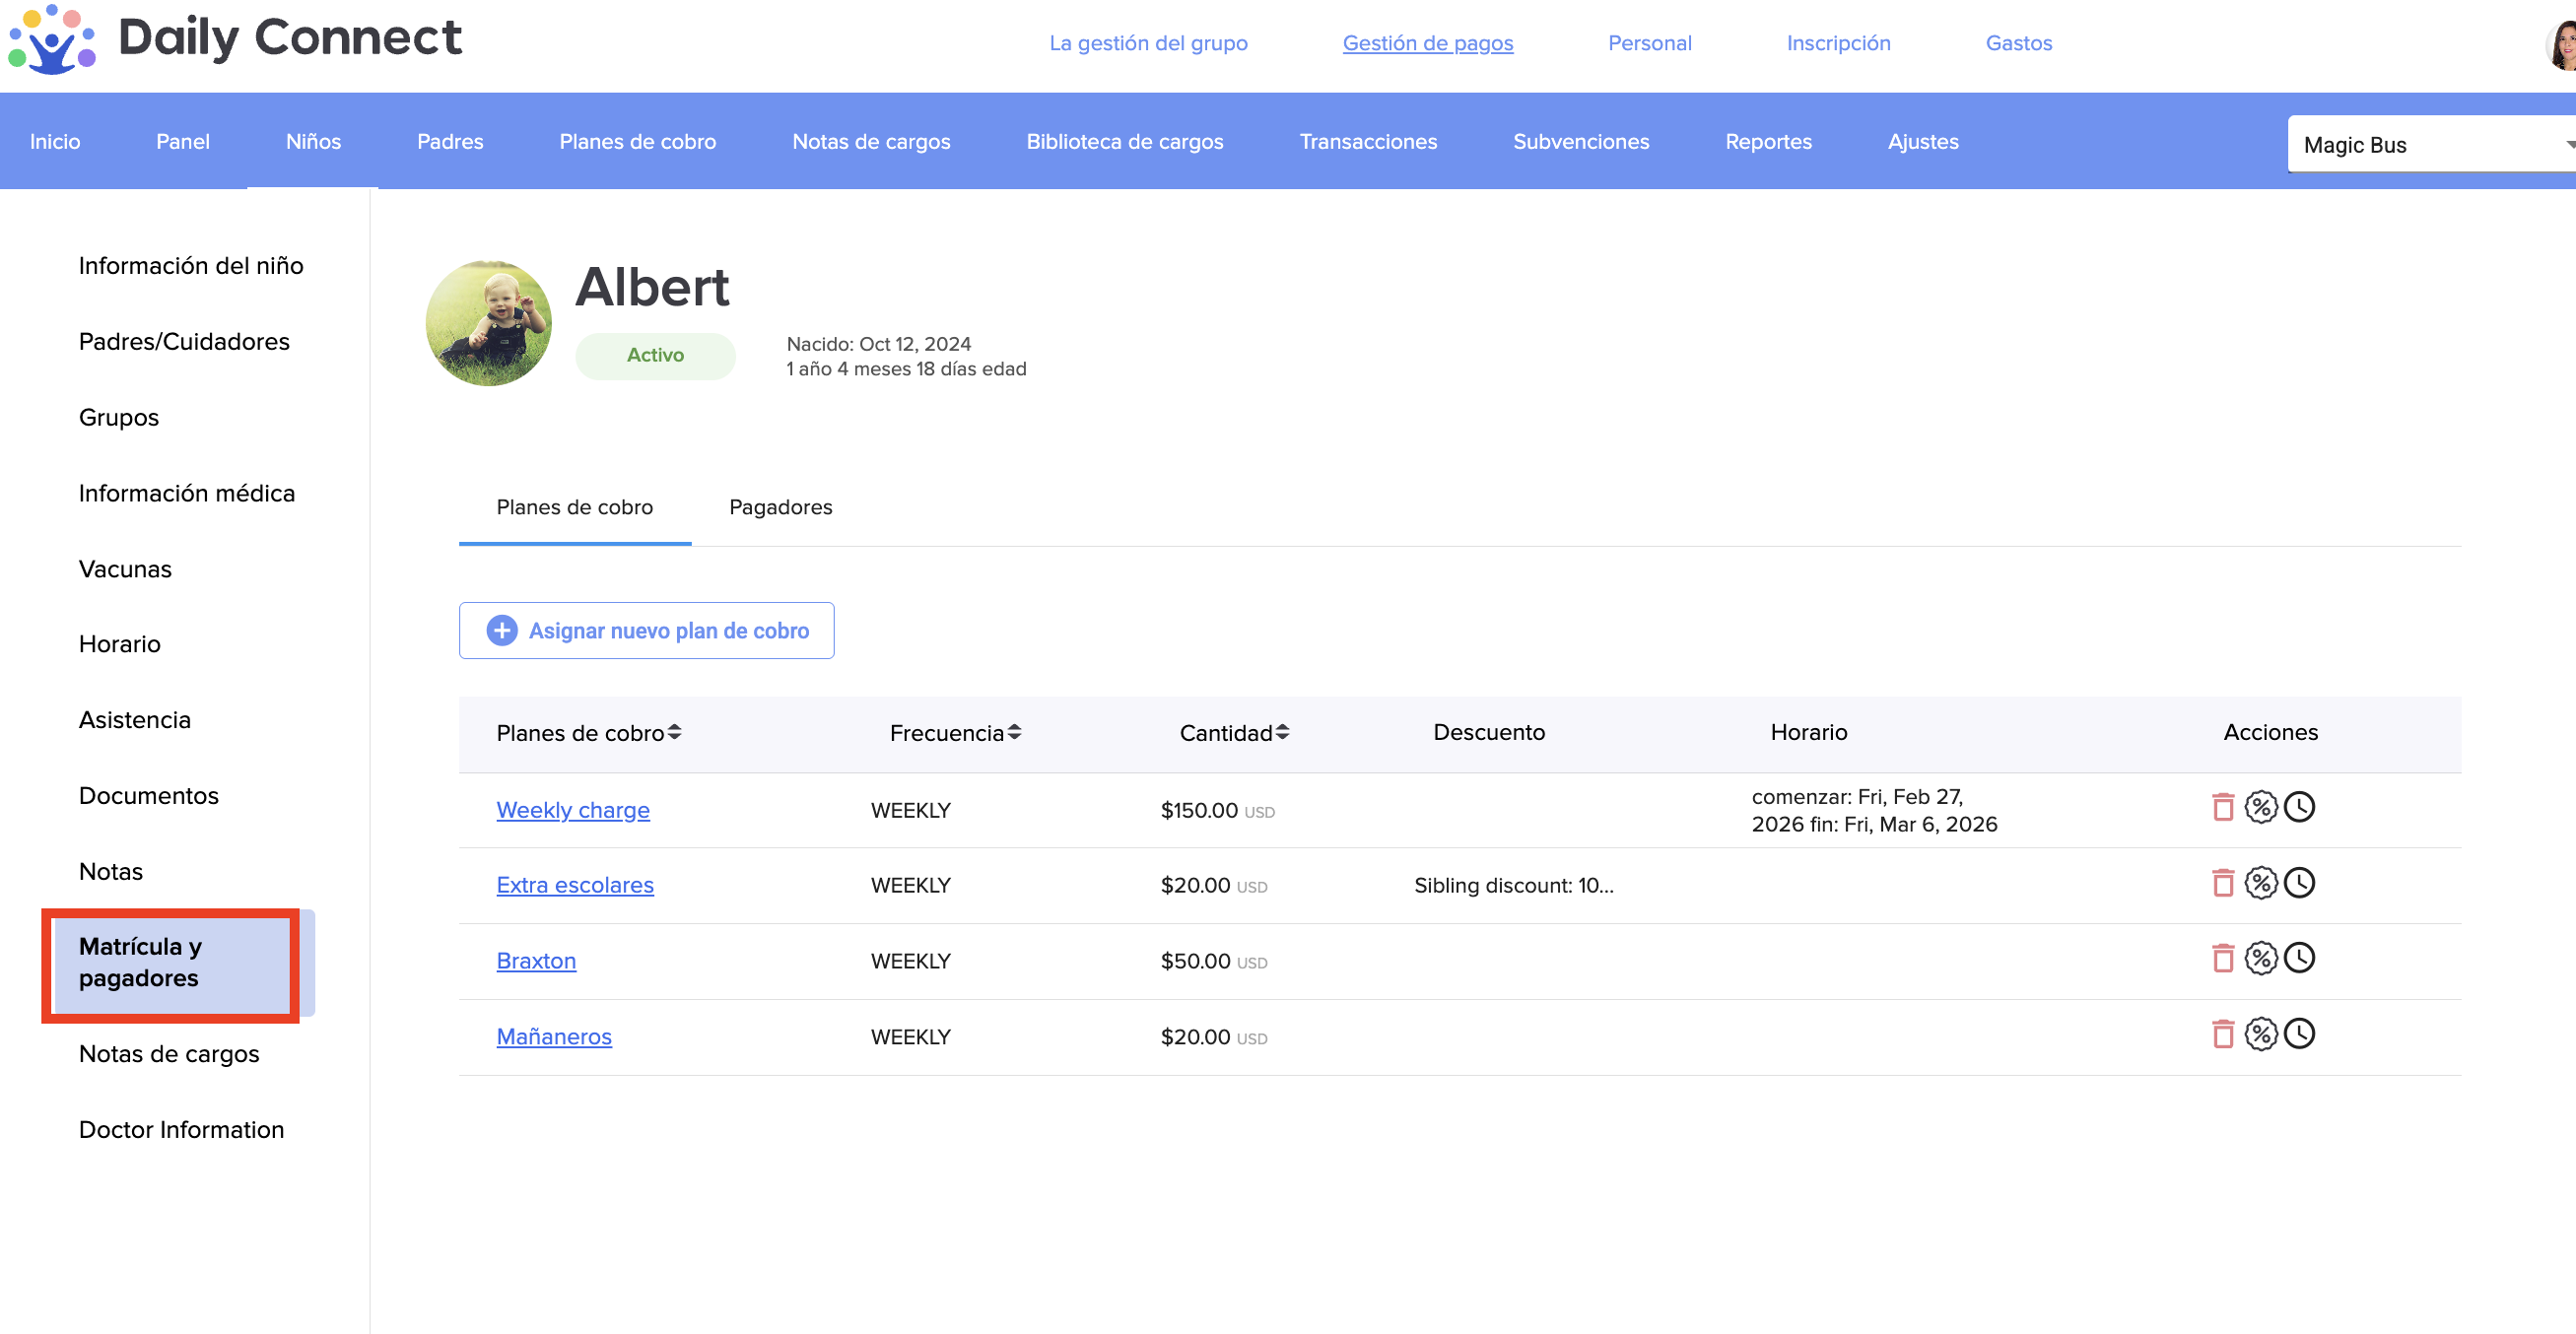2576x1334 pixels.
Task: Click trash icon in Braxton row
Action: tap(2222, 958)
